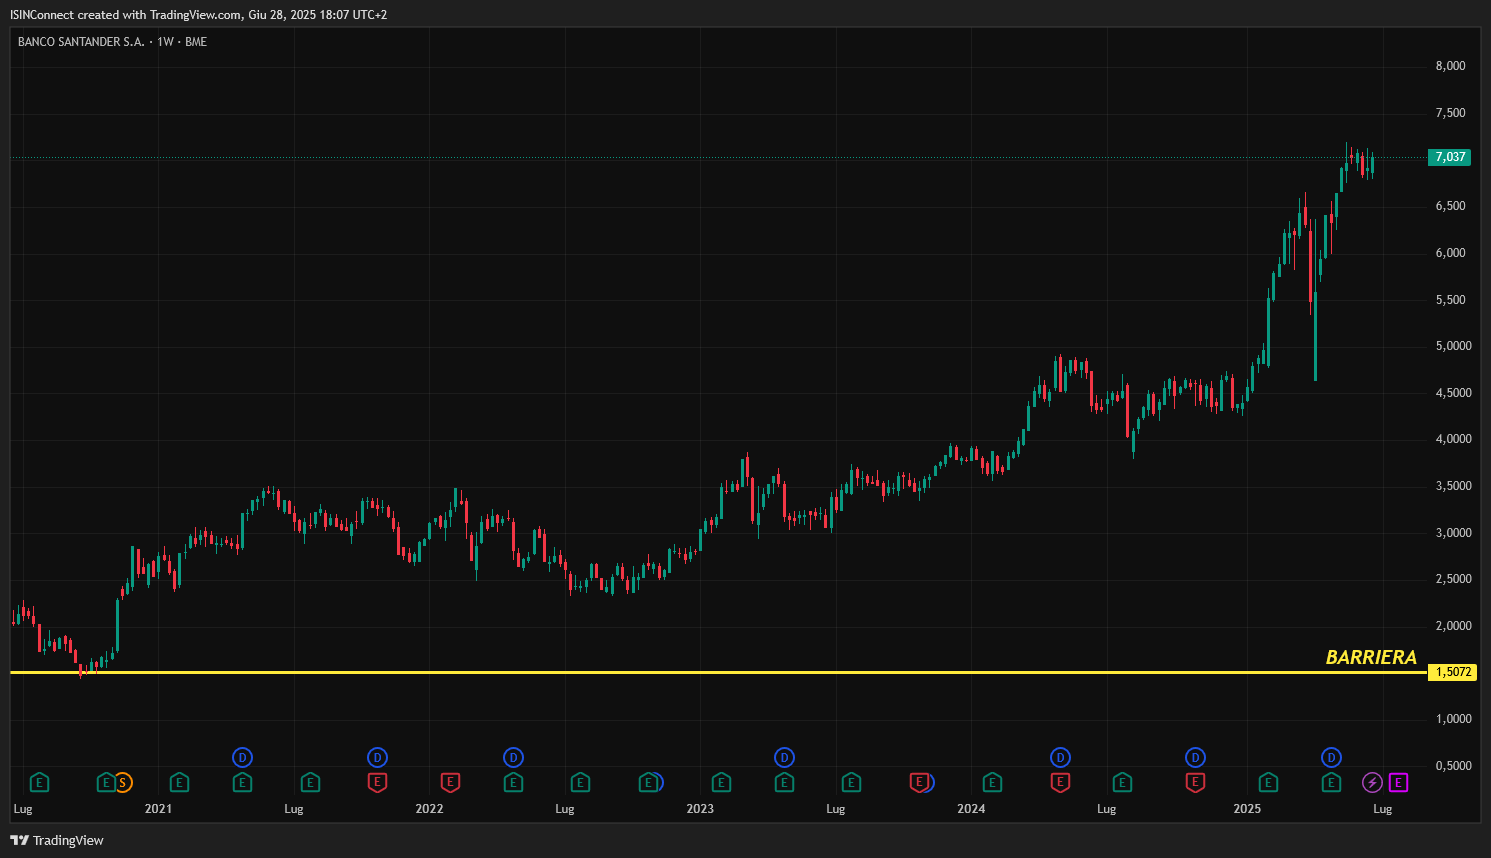Select the green E marker touching the orange S
This screenshot has height=858, width=1491.
105,783
